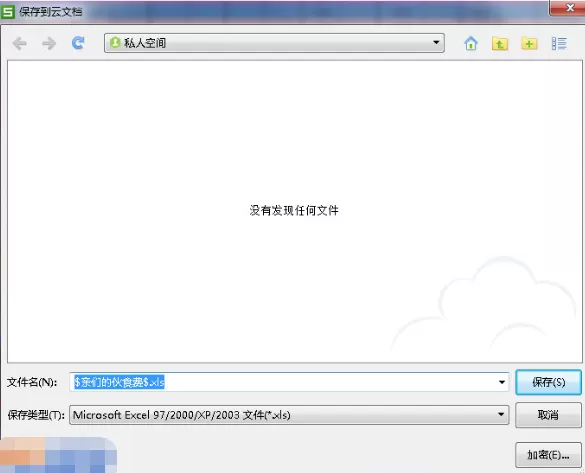Open the 保存类型 file type dropdown

[x=289, y=415]
